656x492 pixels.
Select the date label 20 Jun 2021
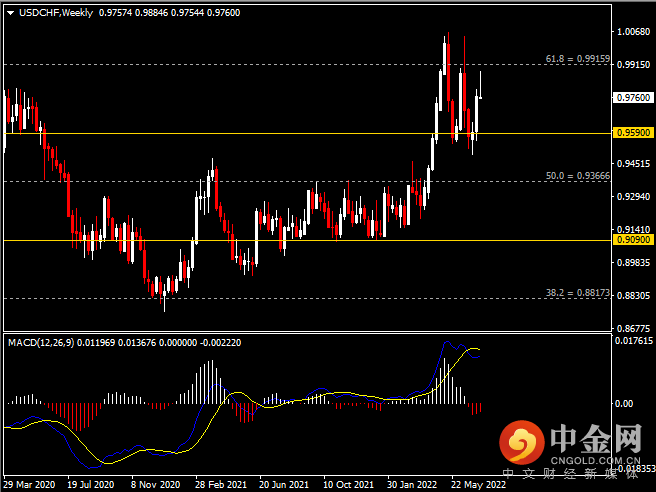tap(284, 484)
